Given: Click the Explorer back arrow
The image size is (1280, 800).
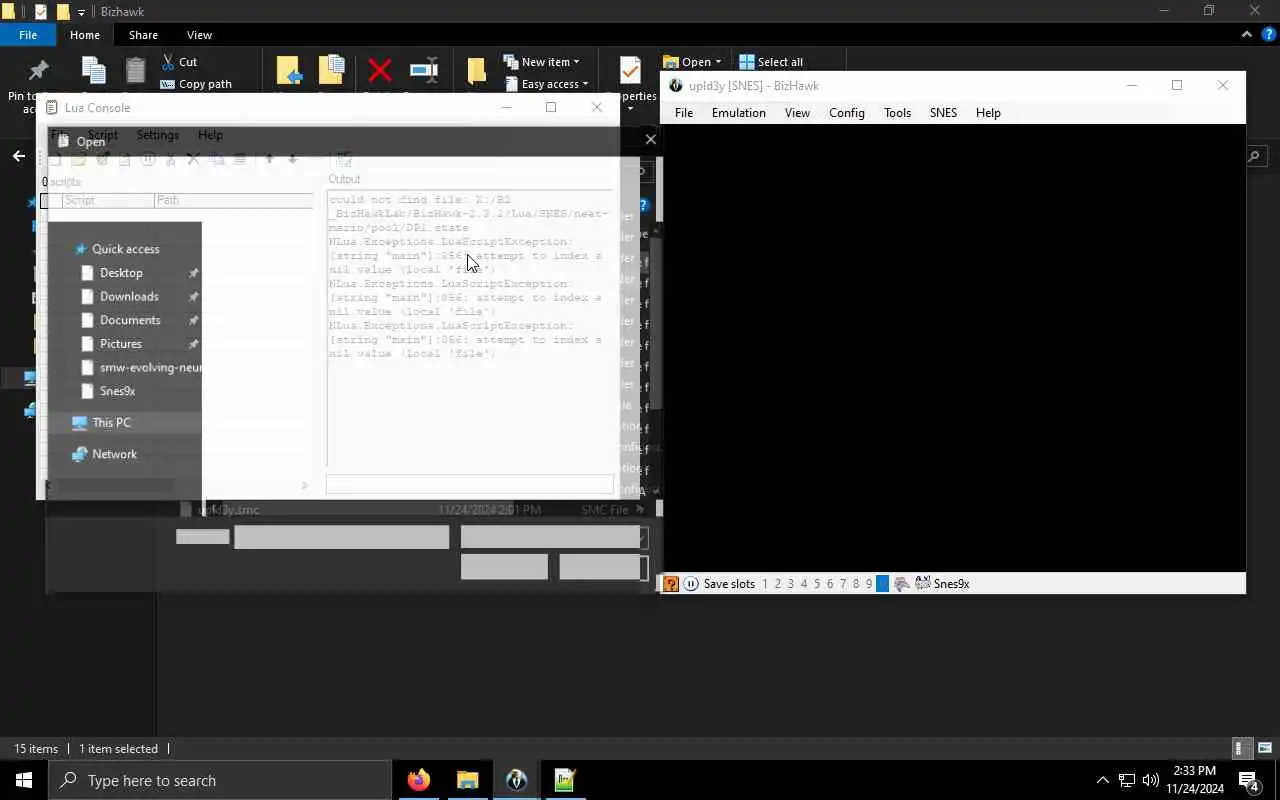Looking at the screenshot, I should [18, 156].
